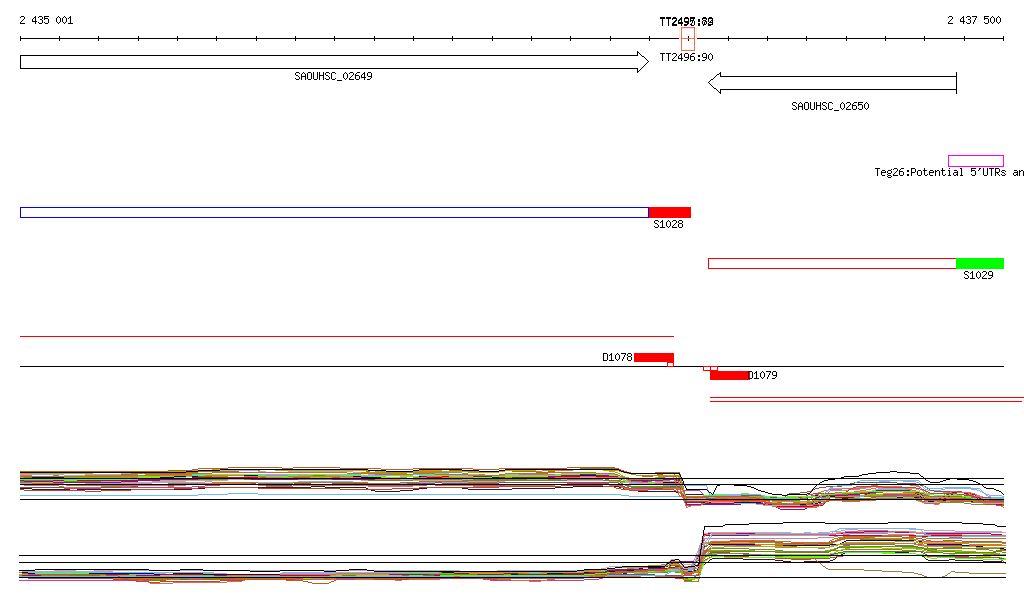
Task: Select the long red horizontal line above D1078
Action: pyautogui.click(x=346, y=337)
